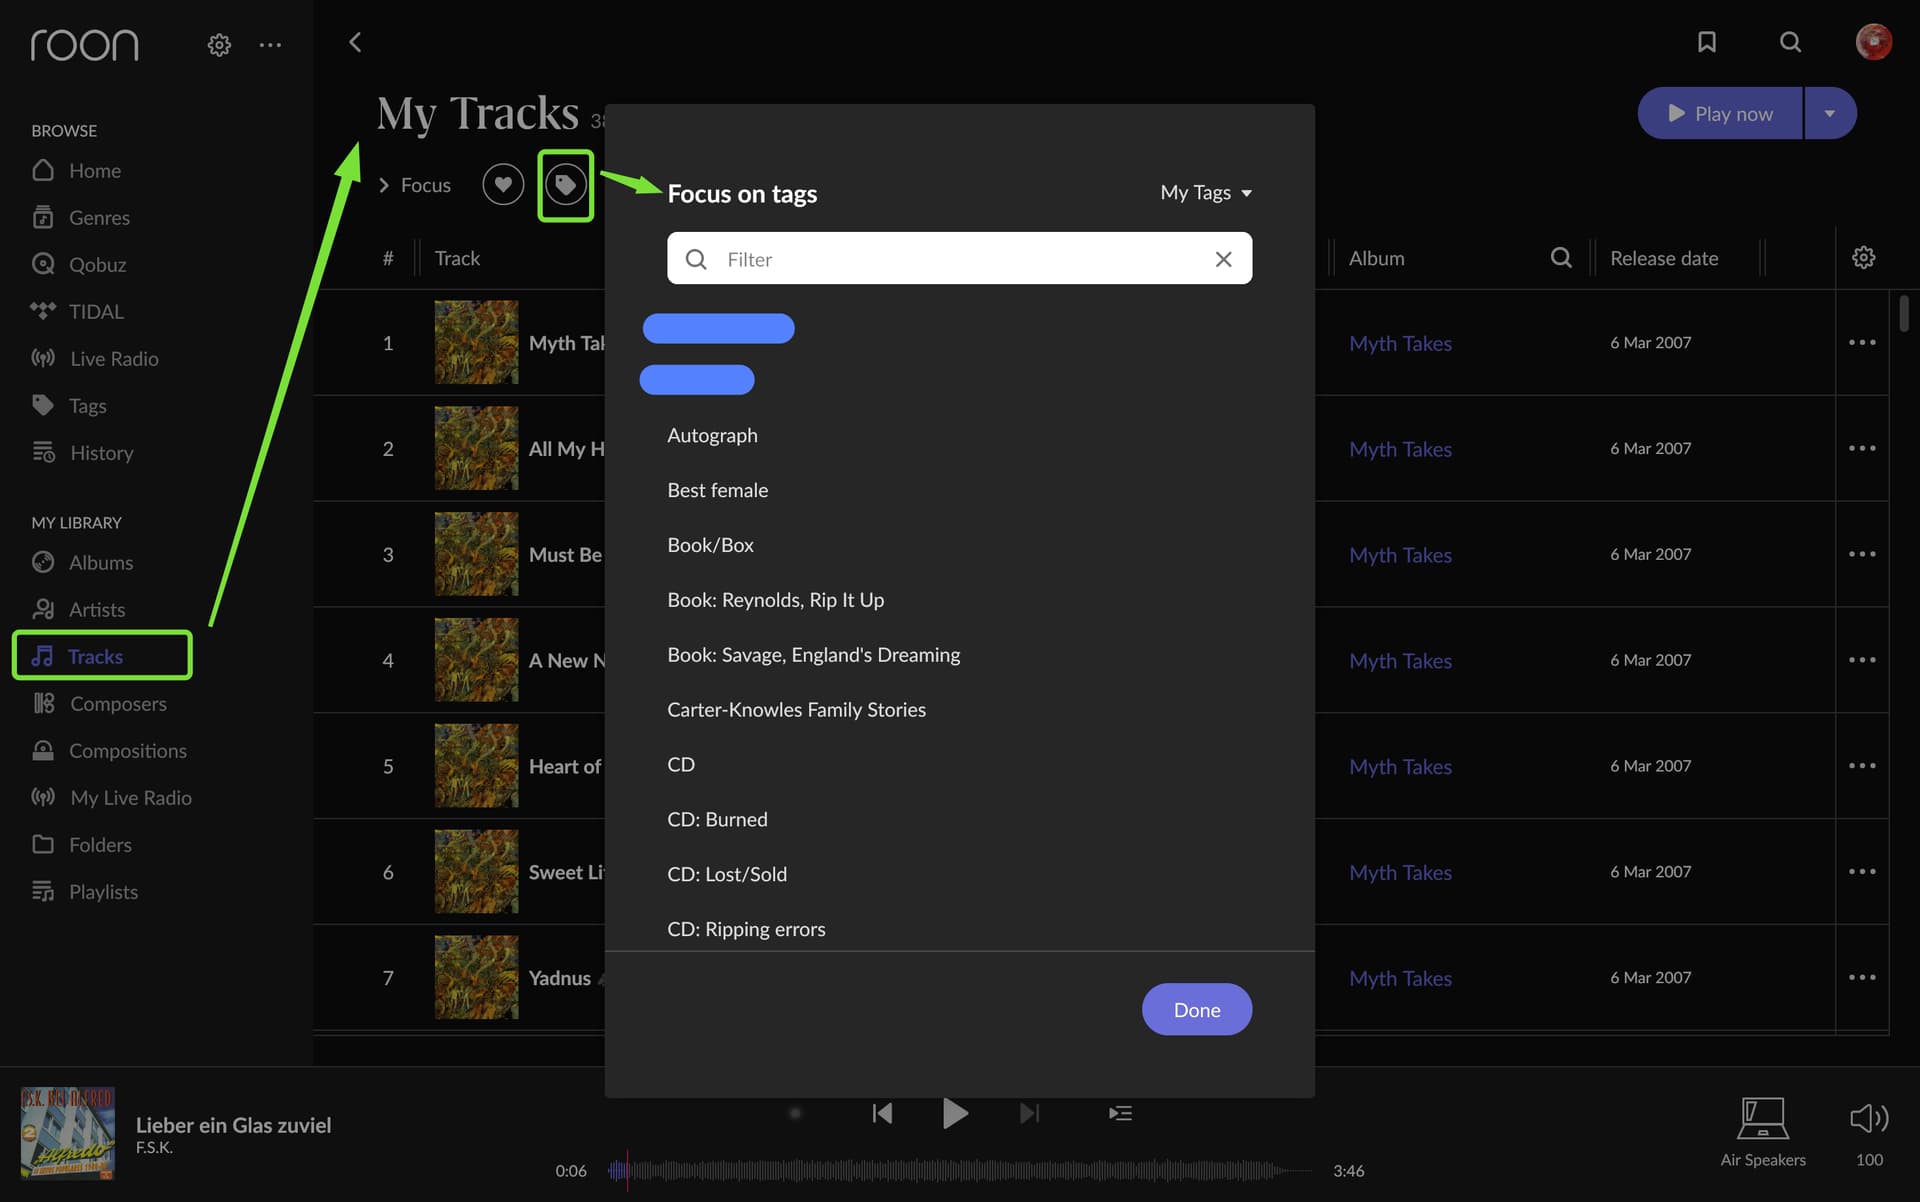The image size is (1920, 1202).
Task: Seek within the waveform progress bar
Action: coord(959,1170)
